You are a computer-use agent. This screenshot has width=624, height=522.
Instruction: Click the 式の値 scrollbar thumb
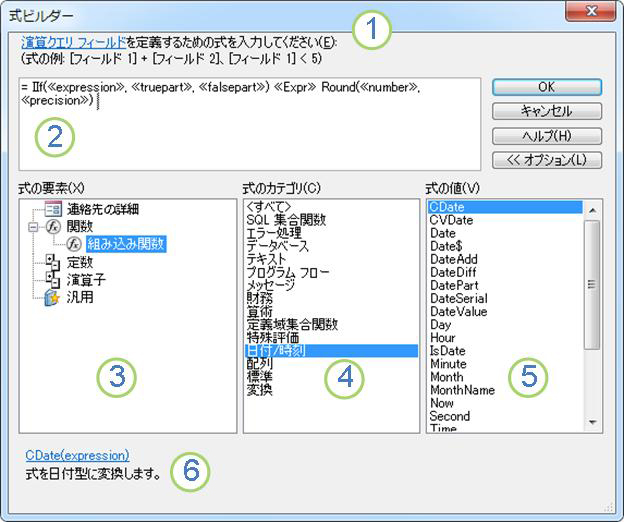click(592, 285)
